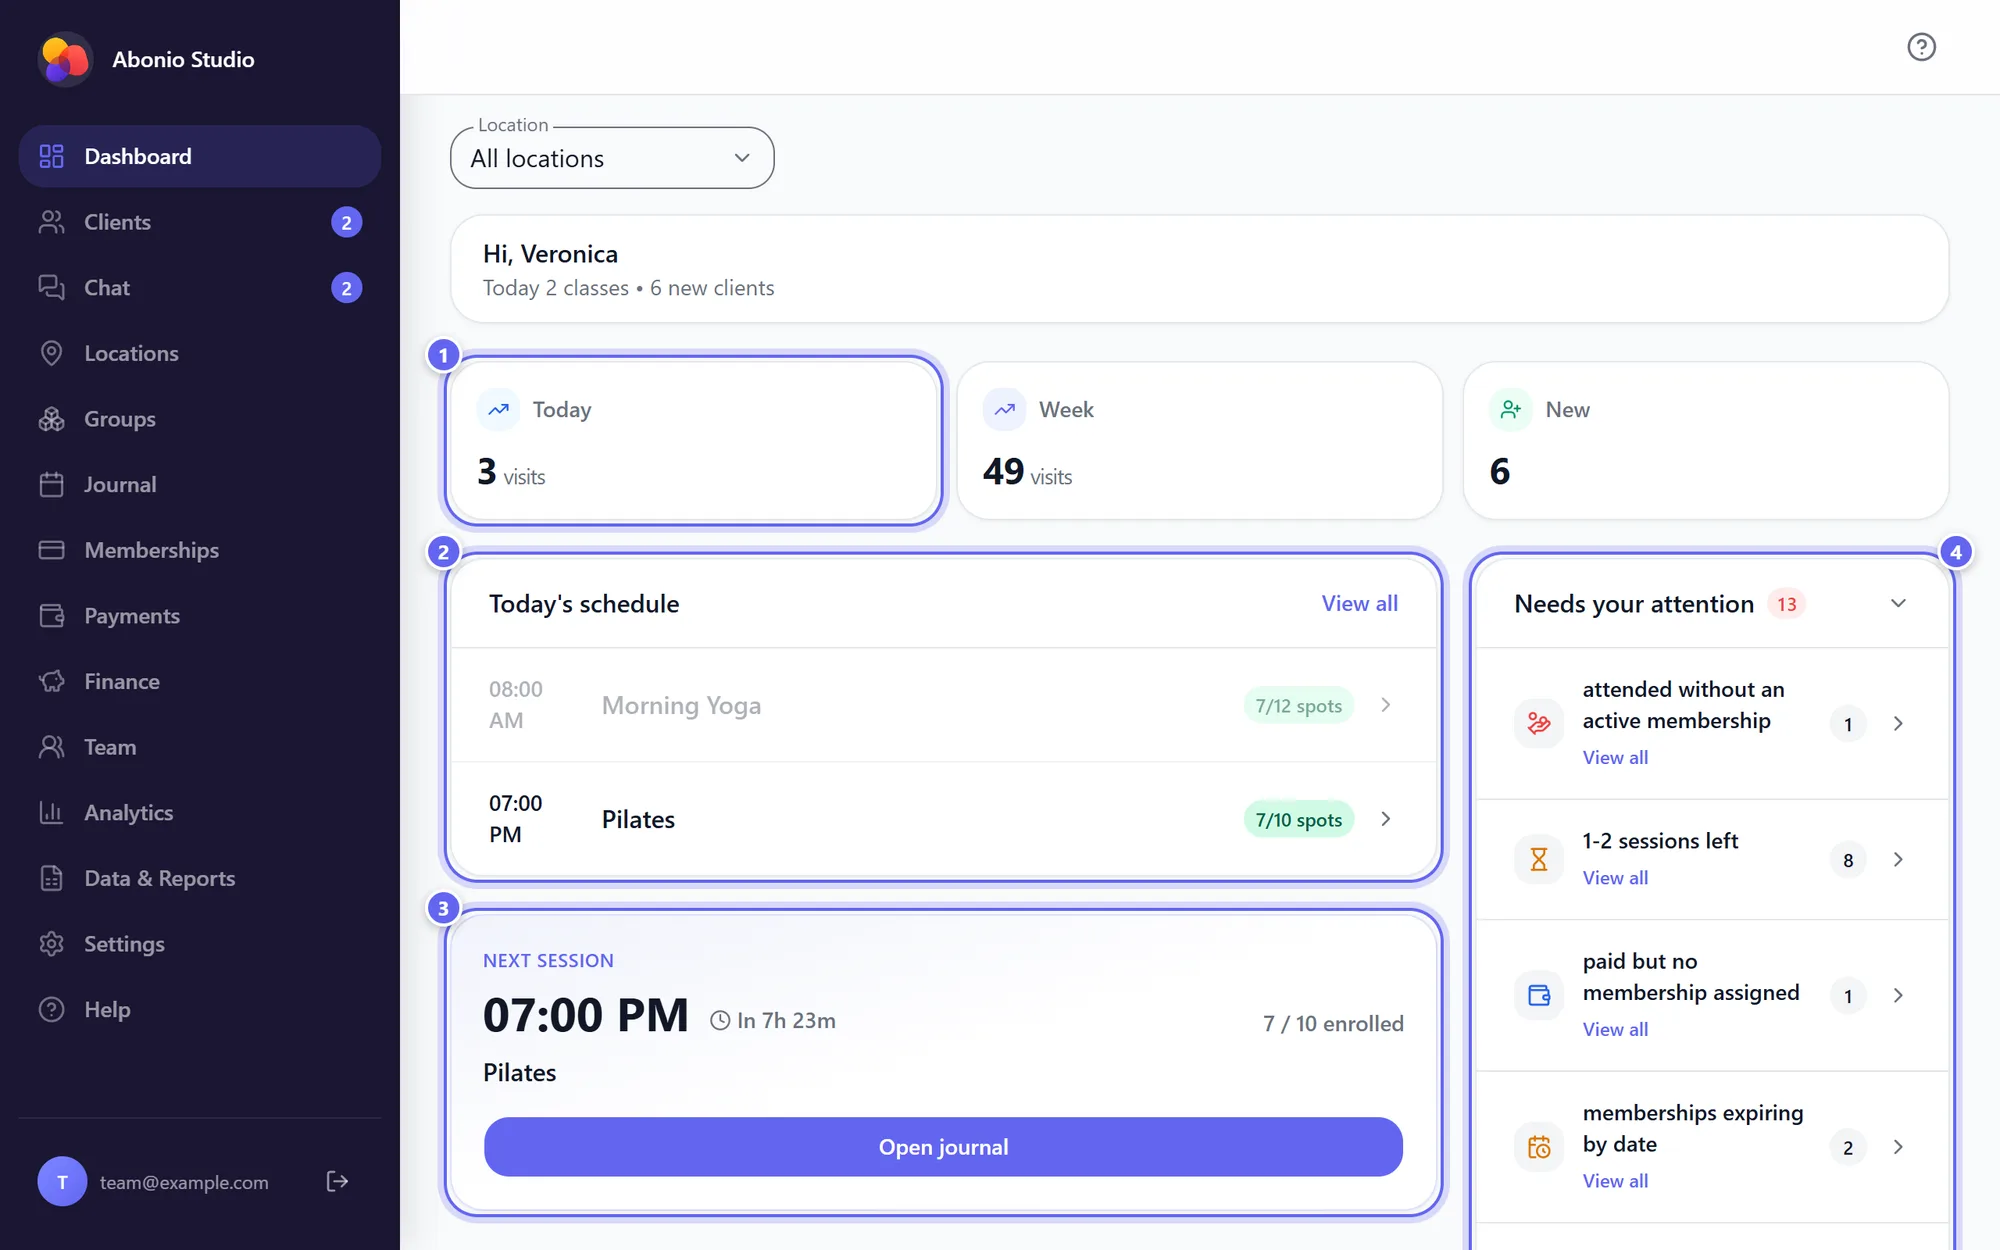The image size is (2000, 1250).
Task: Click View all under memberships expiring
Action: [x=1615, y=1181]
